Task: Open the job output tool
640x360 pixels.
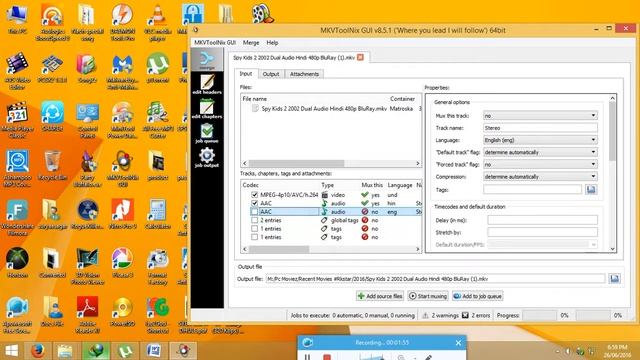Action: tap(207, 158)
